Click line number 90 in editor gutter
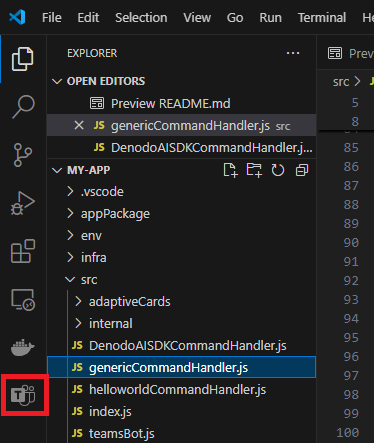374x443 pixels. [351, 242]
